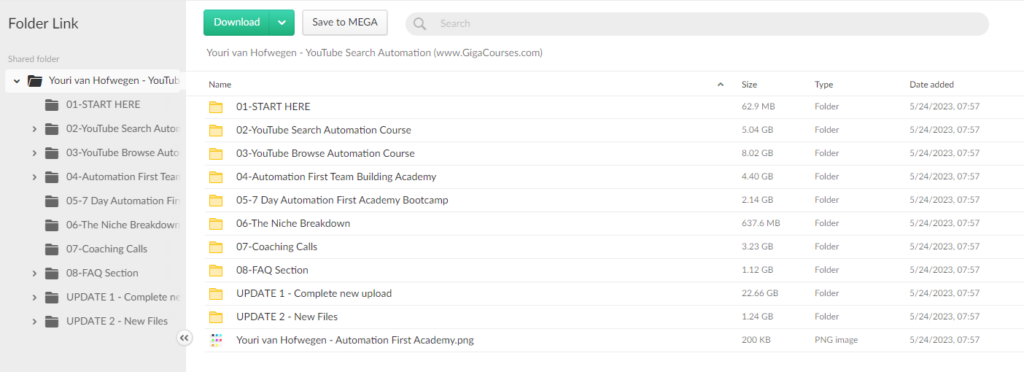Click yellow folder icon of 08-FAQ Section row
This screenshot has width=1024, height=372.
coord(216,270)
